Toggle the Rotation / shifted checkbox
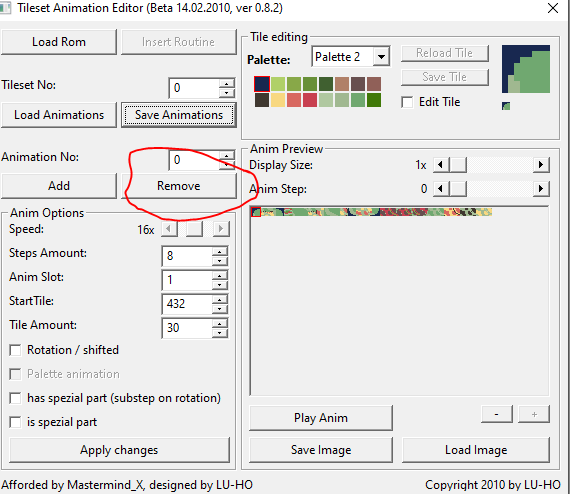Screen dimensions: 570x494 [15, 350]
